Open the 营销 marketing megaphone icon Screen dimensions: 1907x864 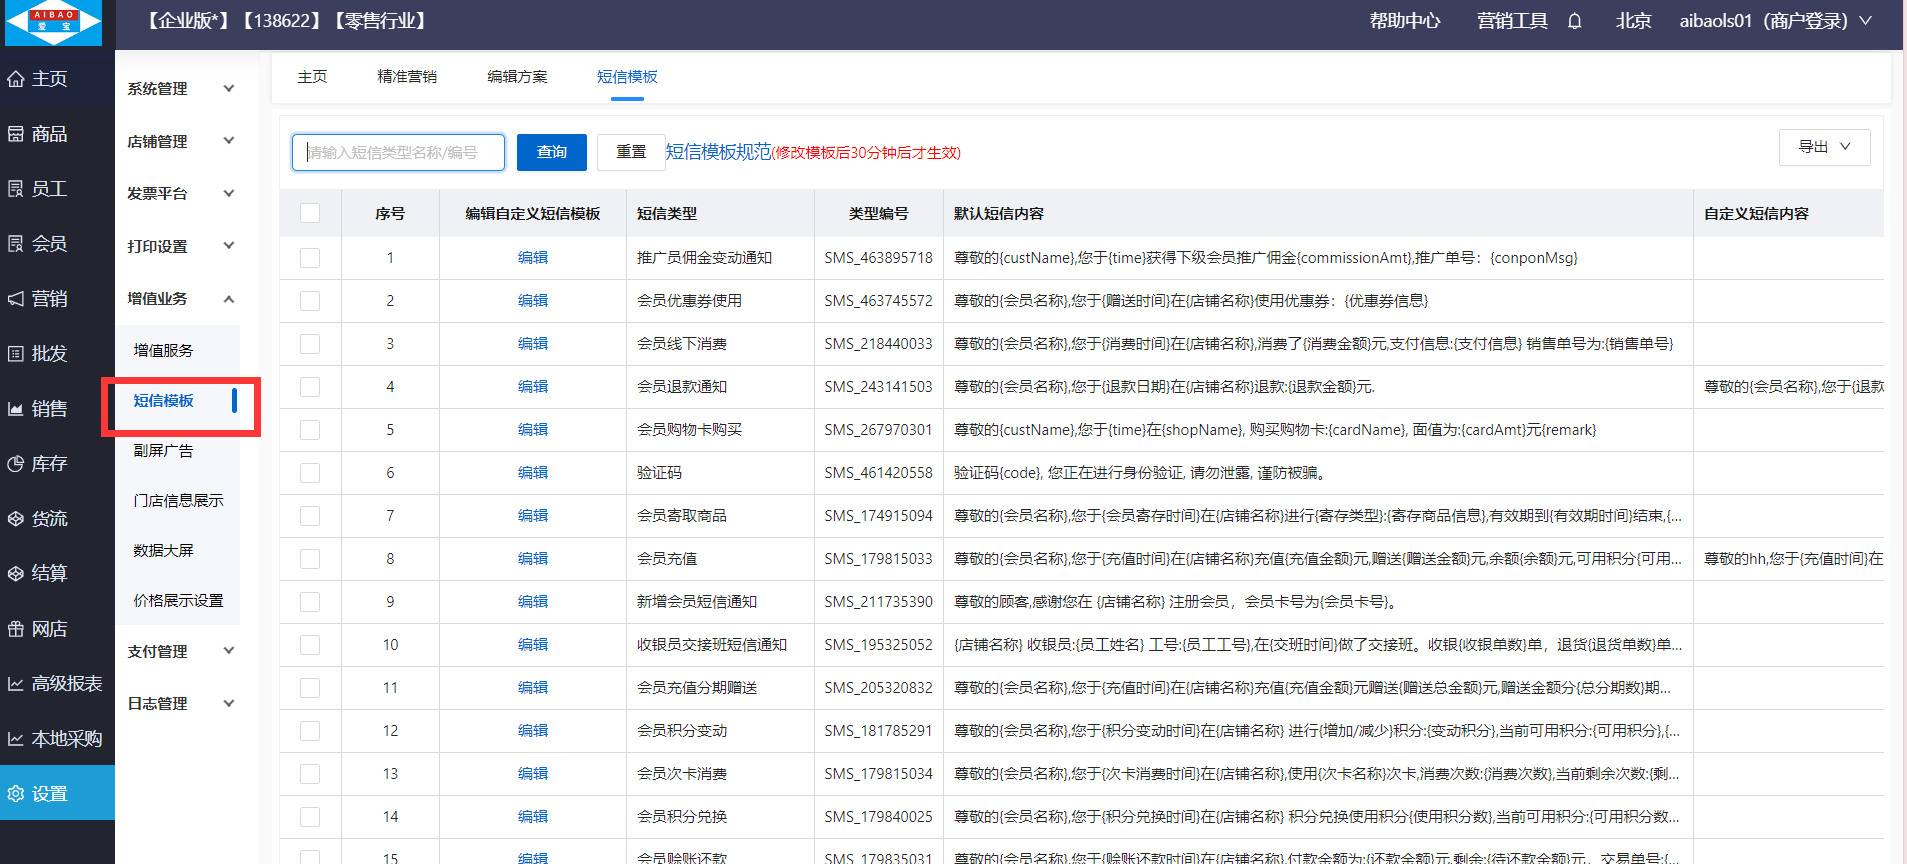pyautogui.click(x=16, y=299)
